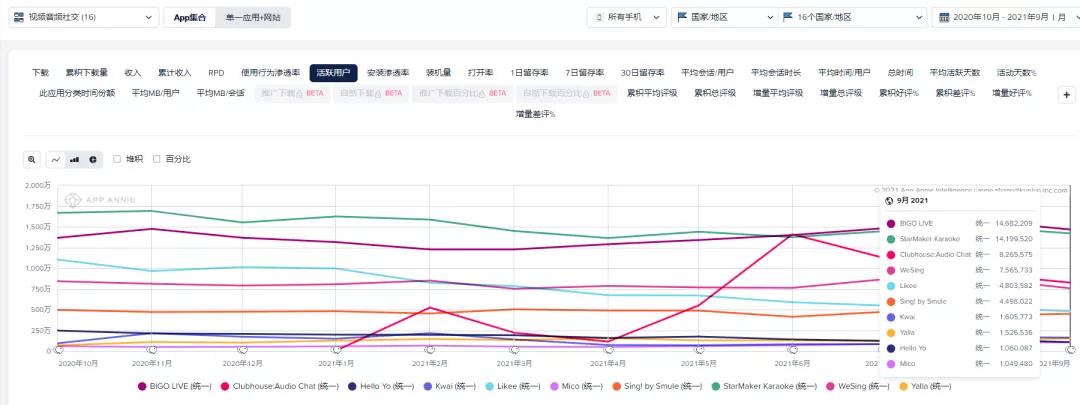Image resolution: width=1080 pixels, height=405 pixels.
Task: Click the plus button to add metrics
Action: pos(1066,95)
